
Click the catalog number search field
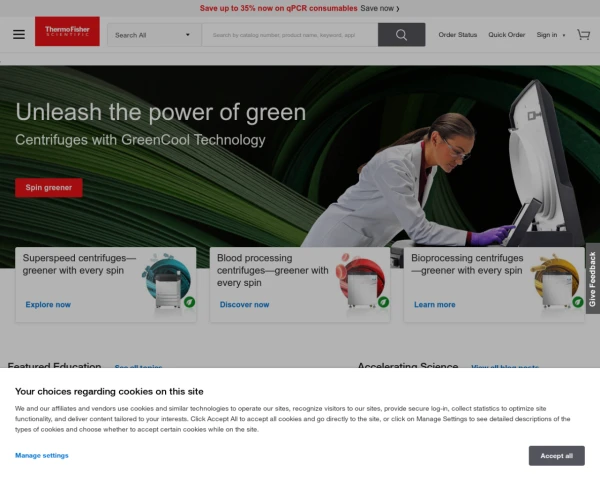(290, 35)
